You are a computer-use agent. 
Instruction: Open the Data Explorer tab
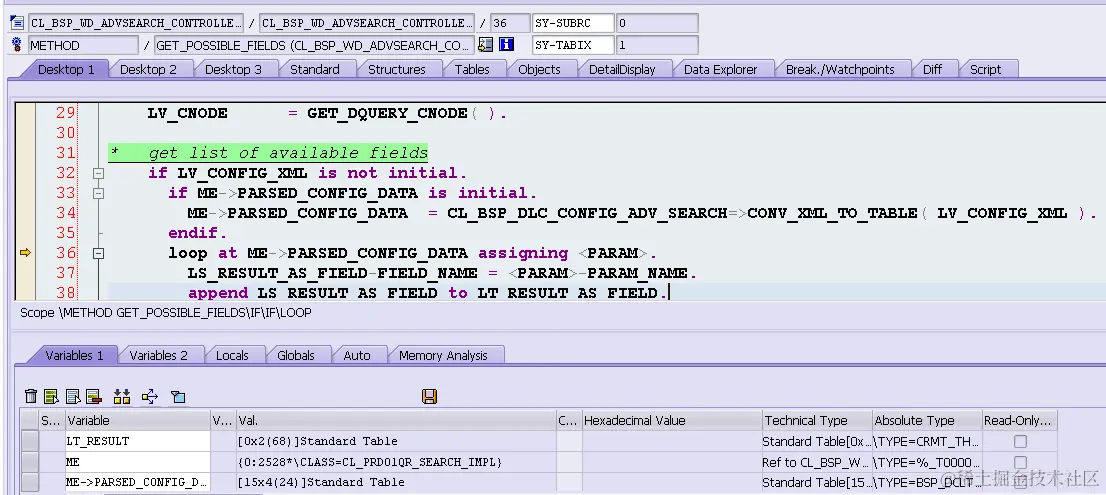[720, 69]
